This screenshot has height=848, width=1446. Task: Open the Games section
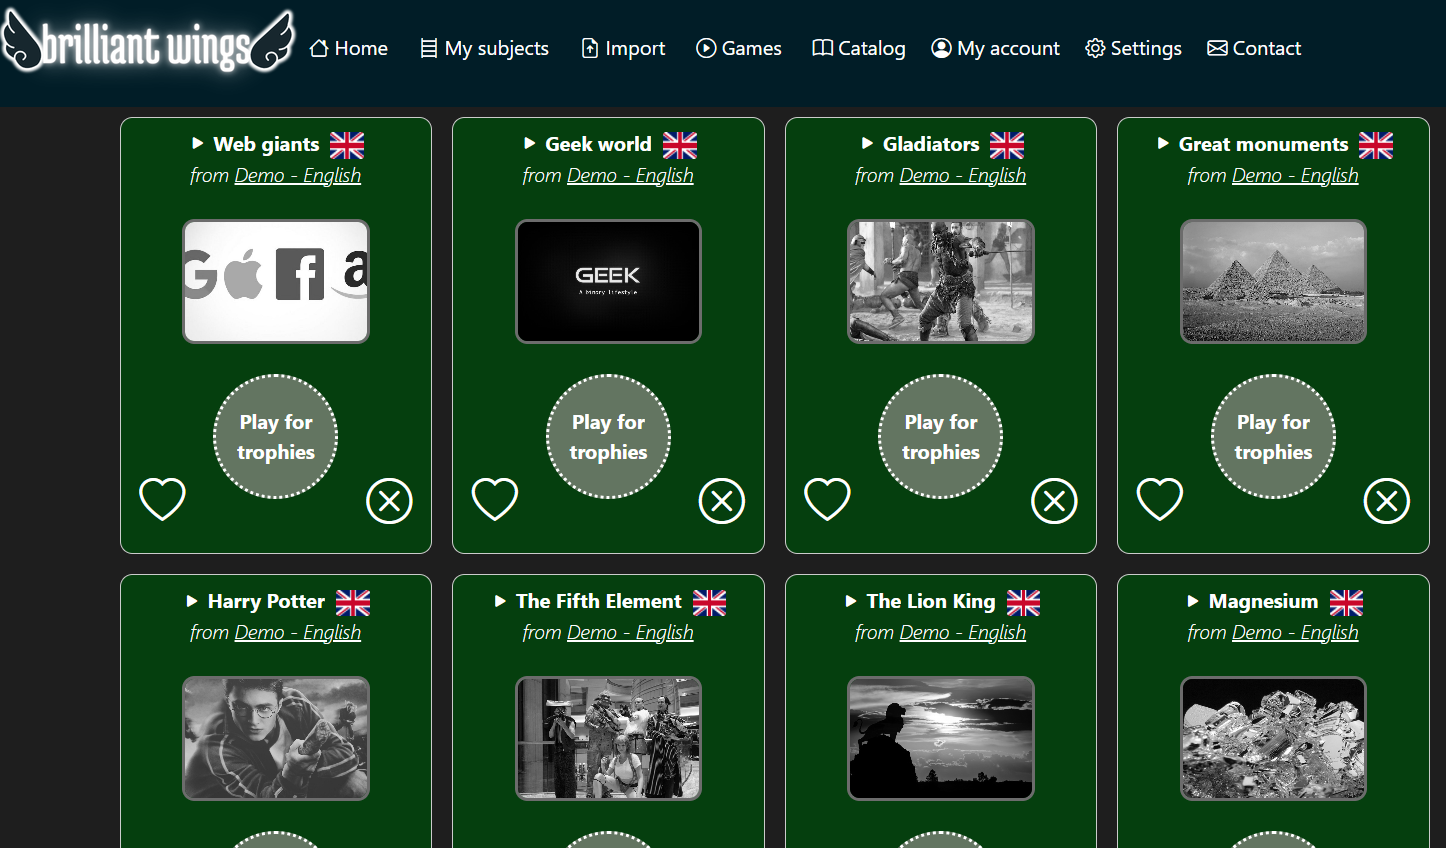(x=739, y=48)
